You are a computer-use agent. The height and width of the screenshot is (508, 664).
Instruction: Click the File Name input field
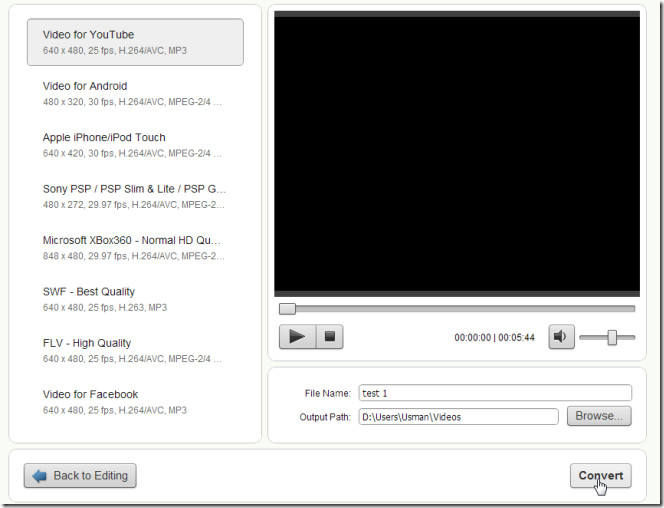(495, 393)
